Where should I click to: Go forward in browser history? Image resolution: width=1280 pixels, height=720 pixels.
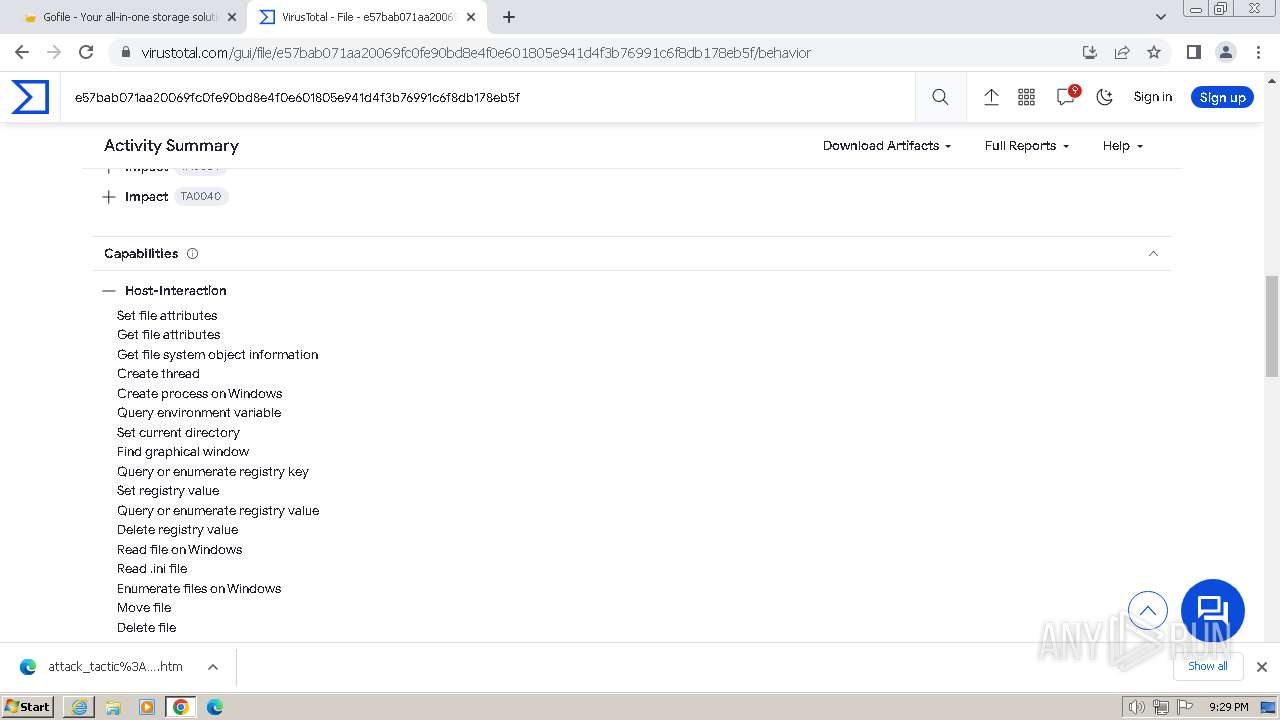[54, 52]
